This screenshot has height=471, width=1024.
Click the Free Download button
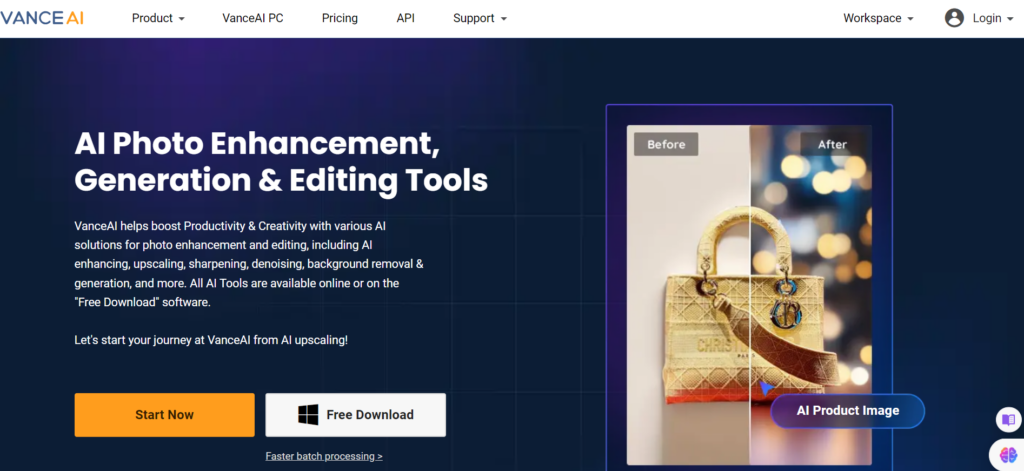point(355,415)
